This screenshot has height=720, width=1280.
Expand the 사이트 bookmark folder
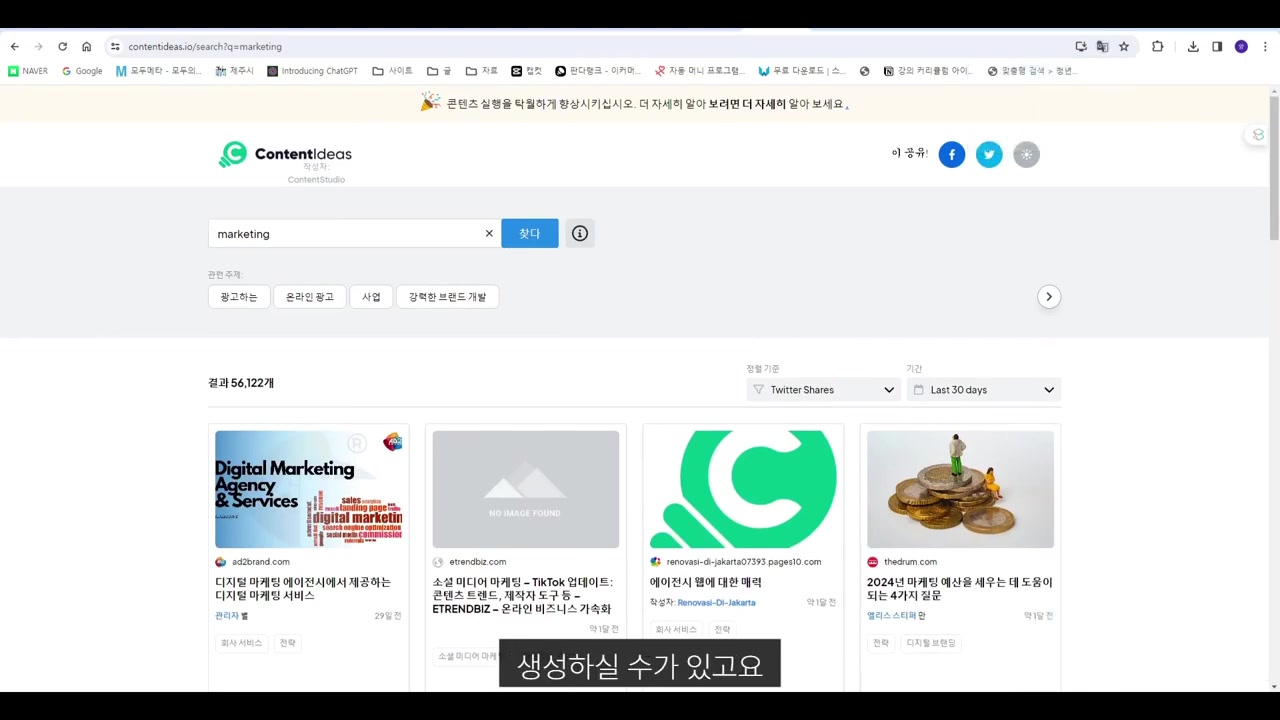[392, 71]
